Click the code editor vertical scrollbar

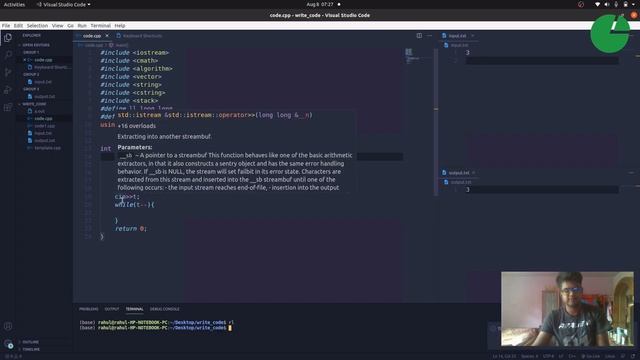pos(436,122)
